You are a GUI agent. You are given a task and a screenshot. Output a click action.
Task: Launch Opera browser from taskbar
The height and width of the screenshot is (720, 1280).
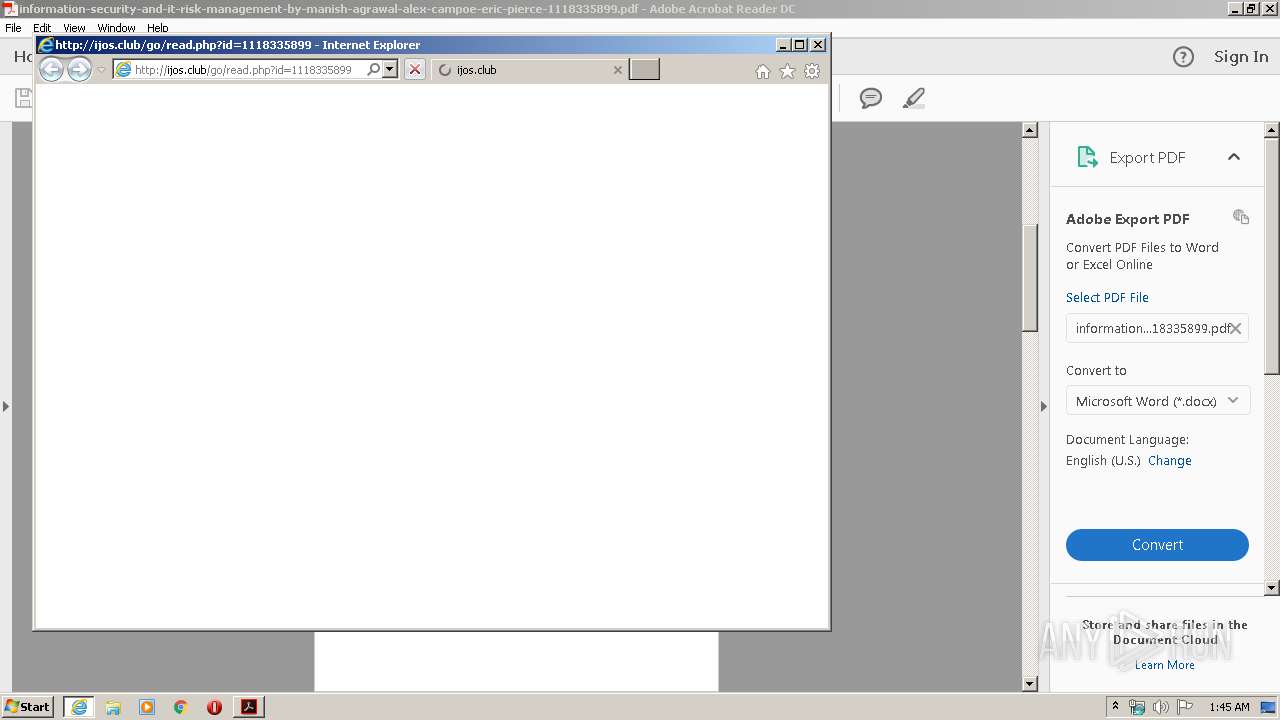214,707
